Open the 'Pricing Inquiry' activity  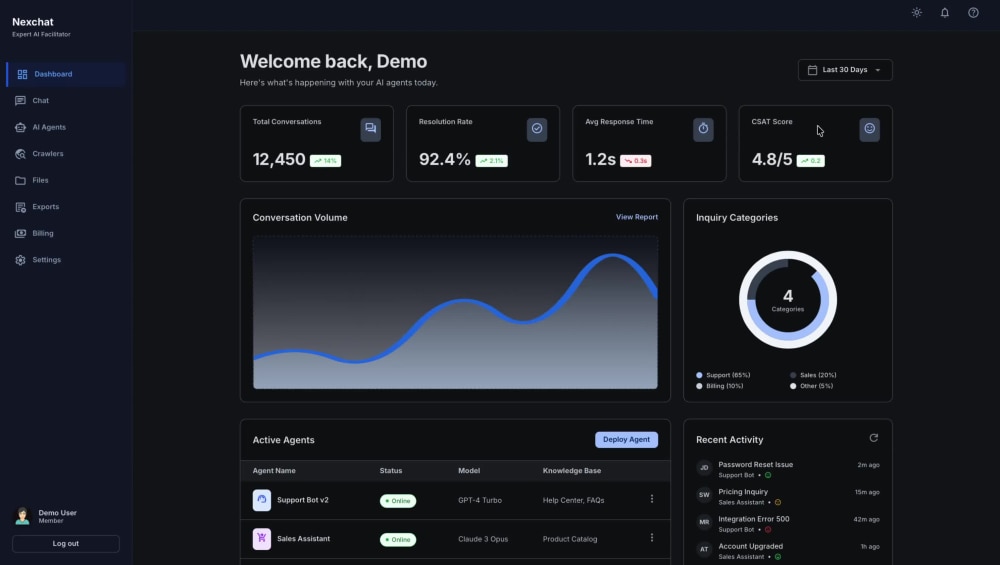[788, 496]
